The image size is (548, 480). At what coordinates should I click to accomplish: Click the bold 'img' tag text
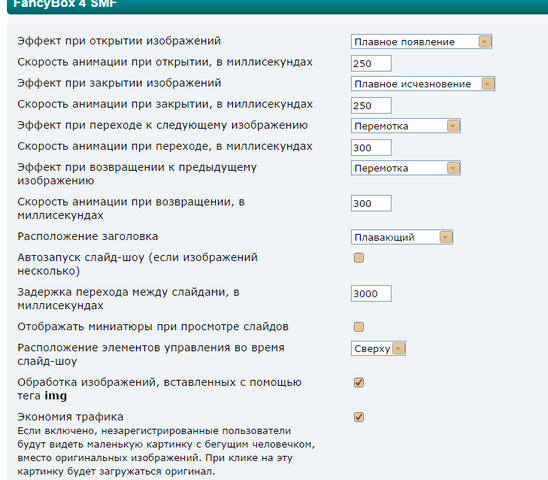click(56, 396)
